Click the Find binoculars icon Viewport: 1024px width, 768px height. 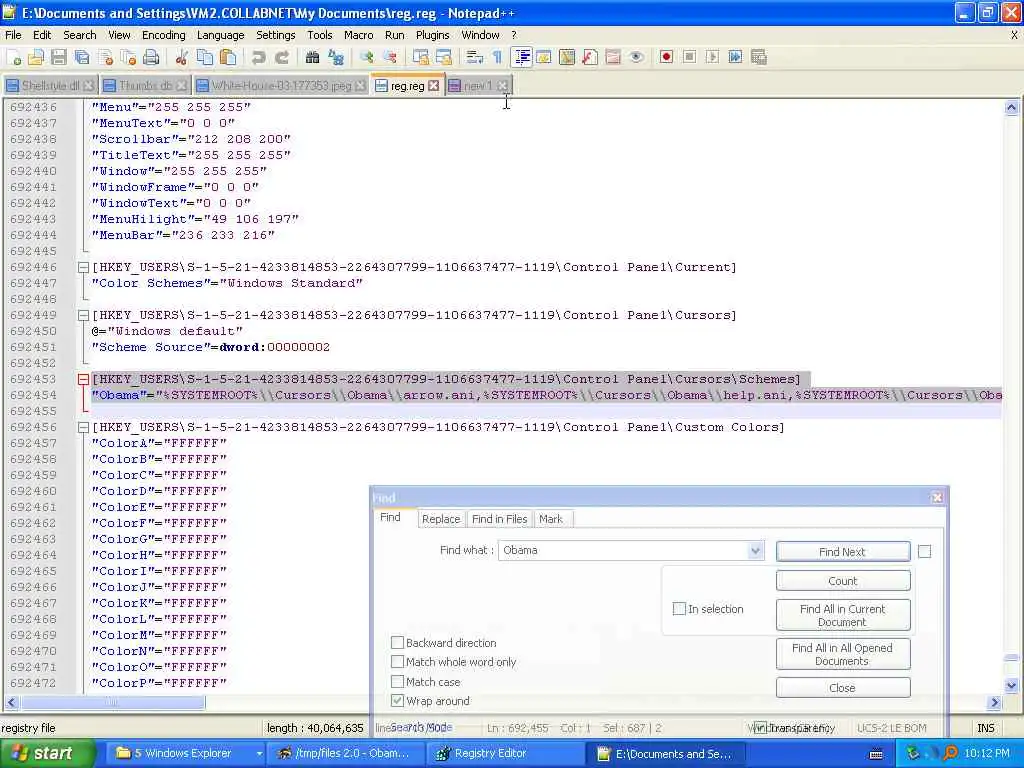click(x=313, y=57)
